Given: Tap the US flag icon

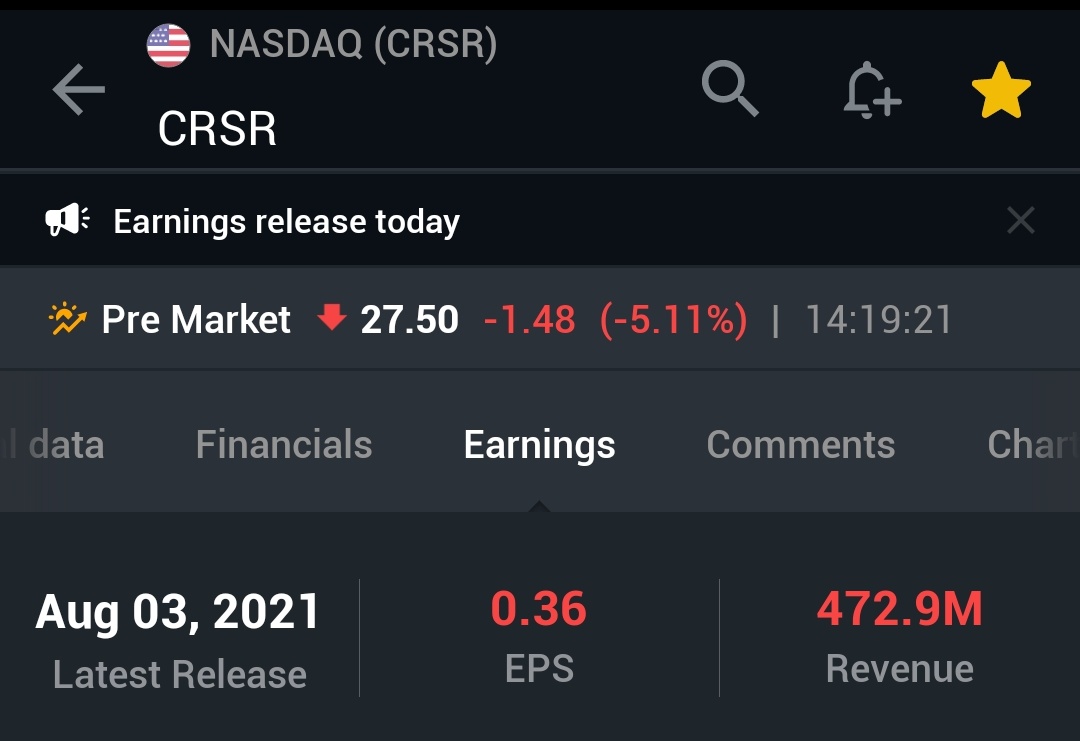Looking at the screenshot, I should pyautogui.click(x=168, y=46).
